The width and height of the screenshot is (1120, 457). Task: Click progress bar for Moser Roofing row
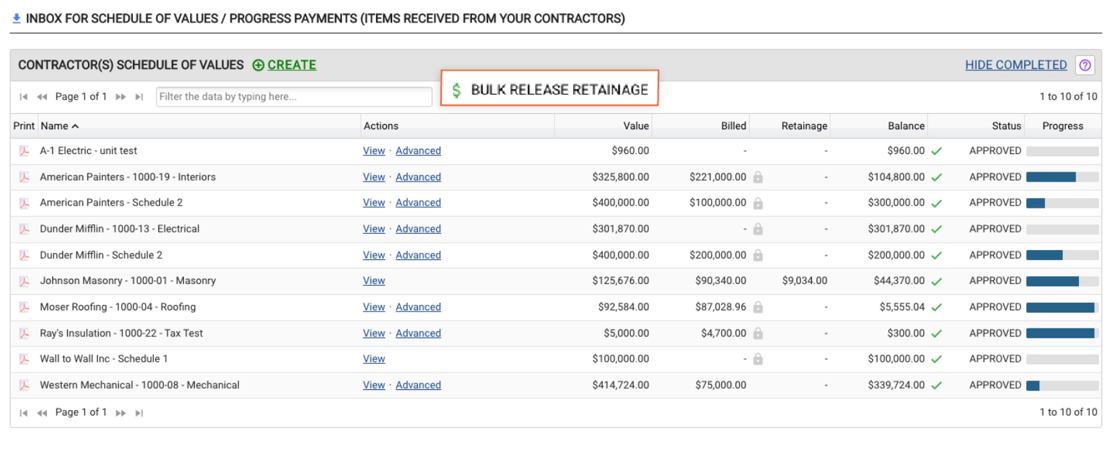(1061, 307)
